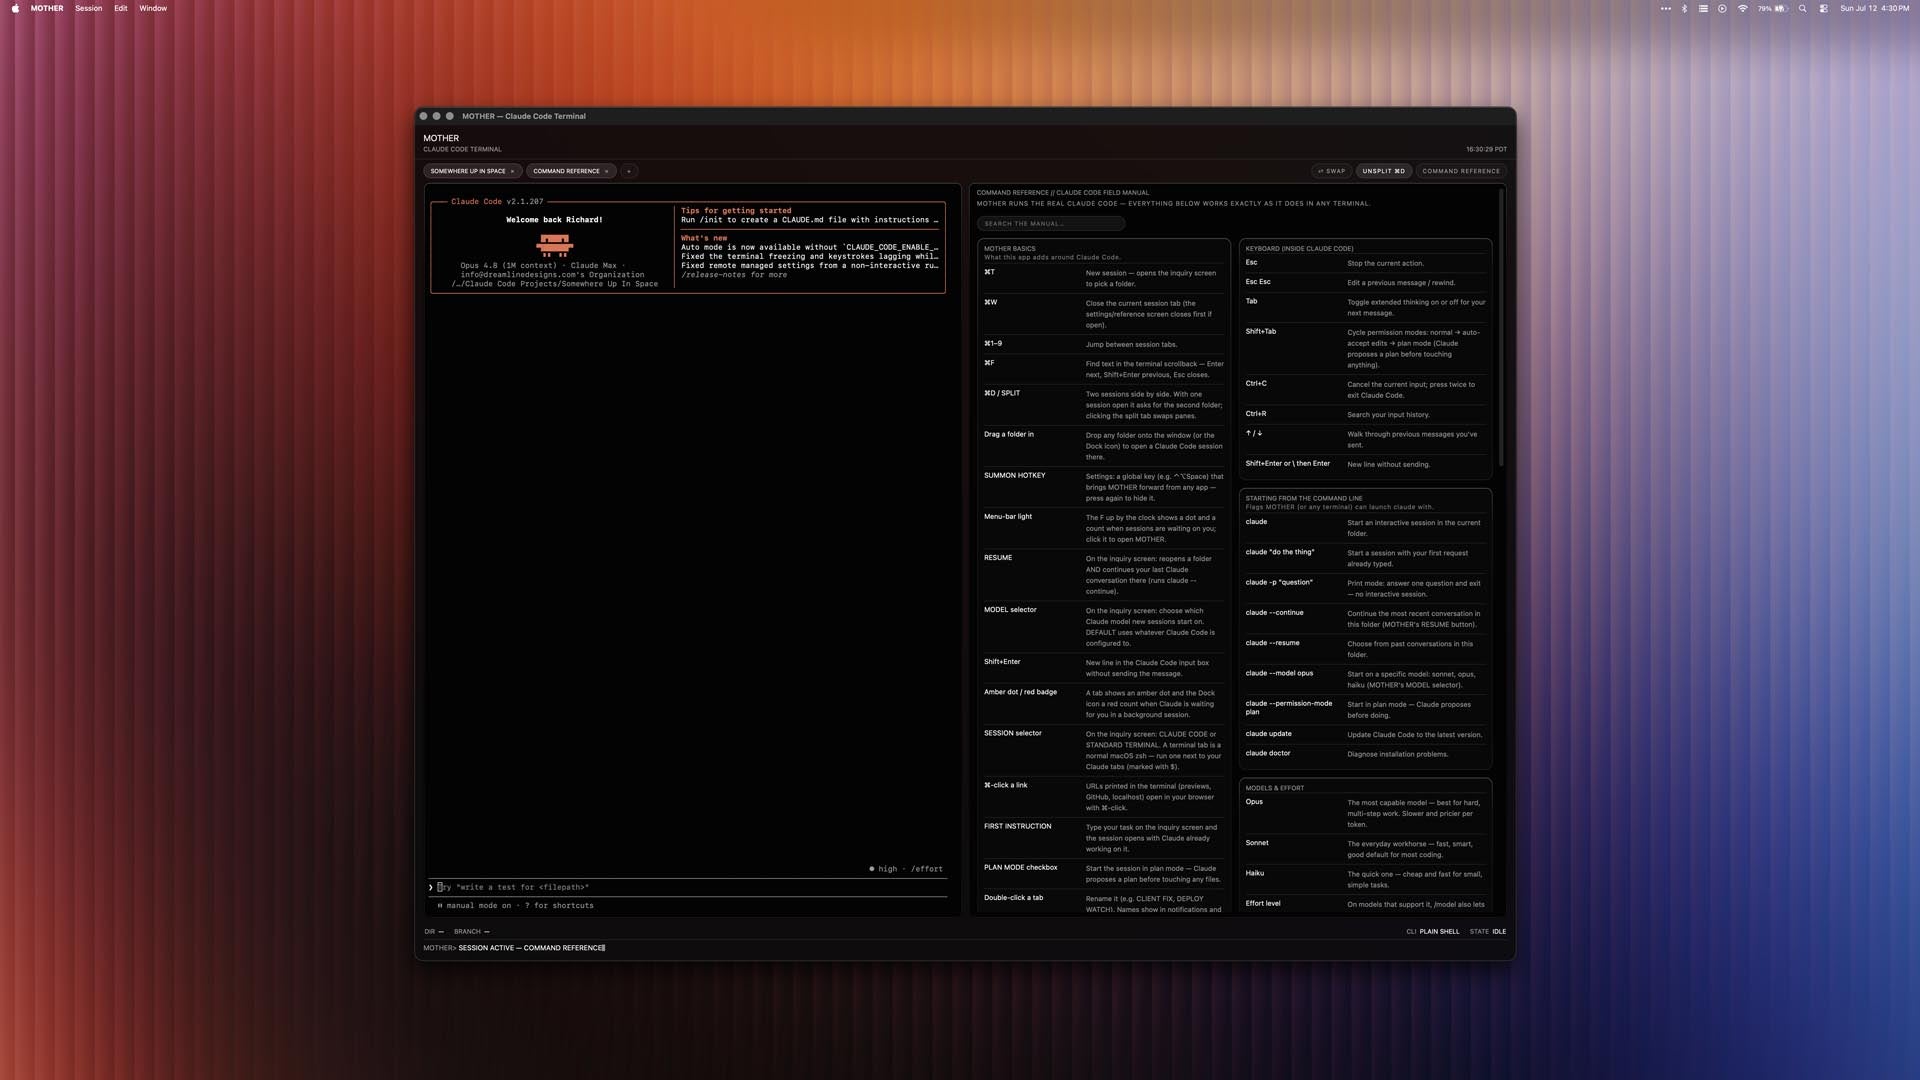Open the Session menu
Viewport: 1920px width, 1080px height.
(89, 8)
